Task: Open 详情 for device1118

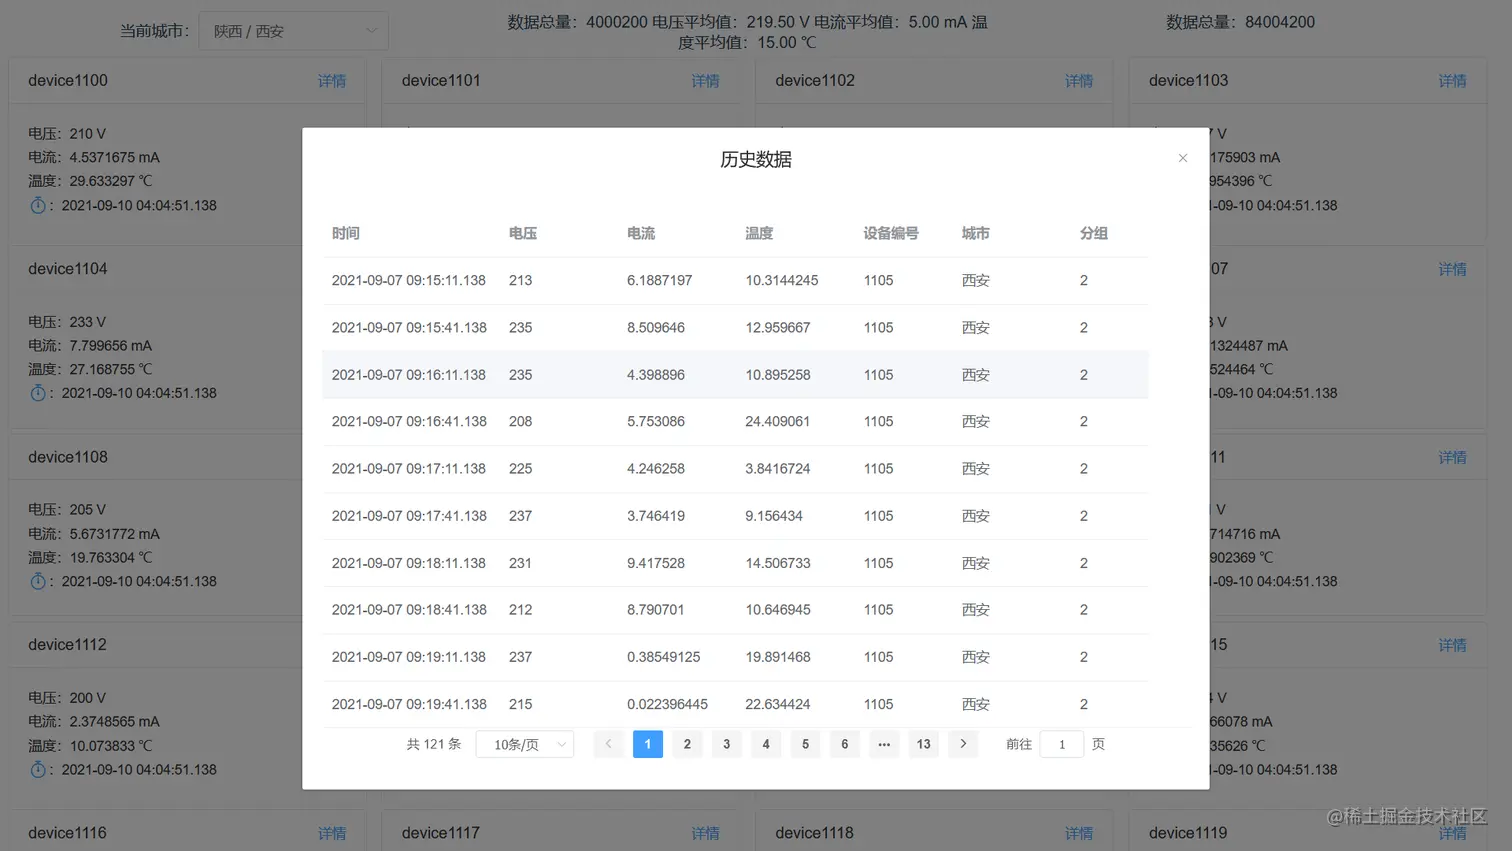Action: 1079,833
